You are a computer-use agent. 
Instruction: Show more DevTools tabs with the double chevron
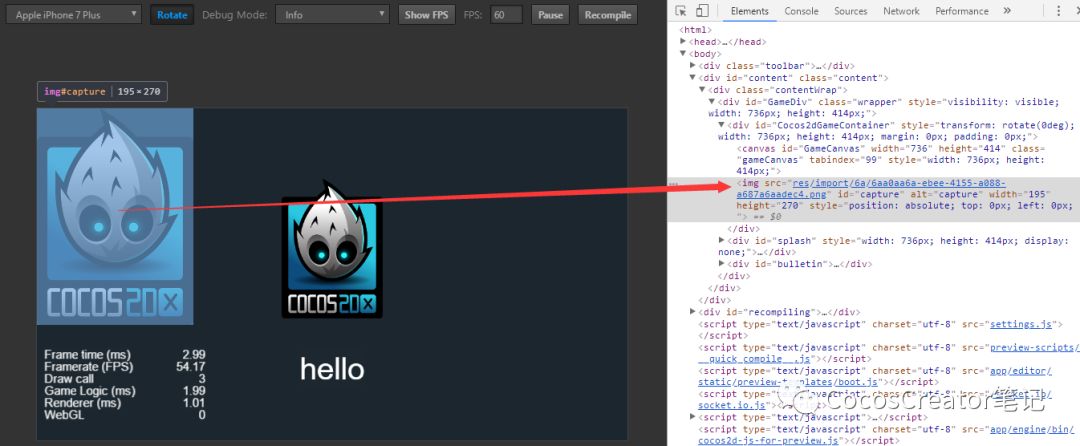coord(1007,10)
